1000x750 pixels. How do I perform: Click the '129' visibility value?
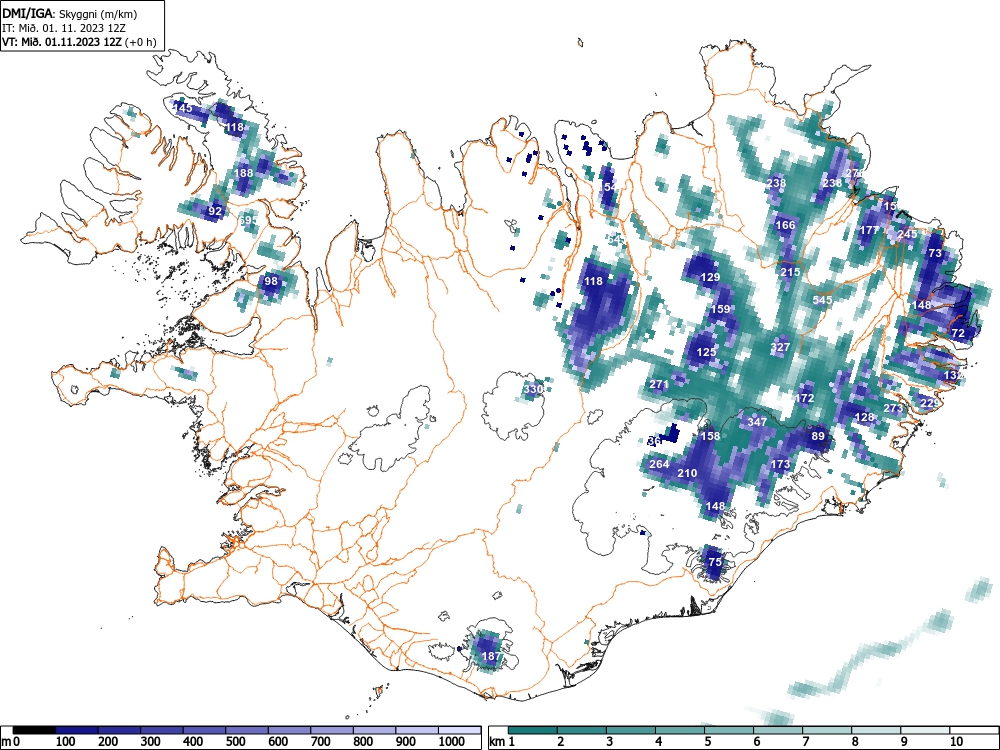pyautogui.click(x=710, y=277)
